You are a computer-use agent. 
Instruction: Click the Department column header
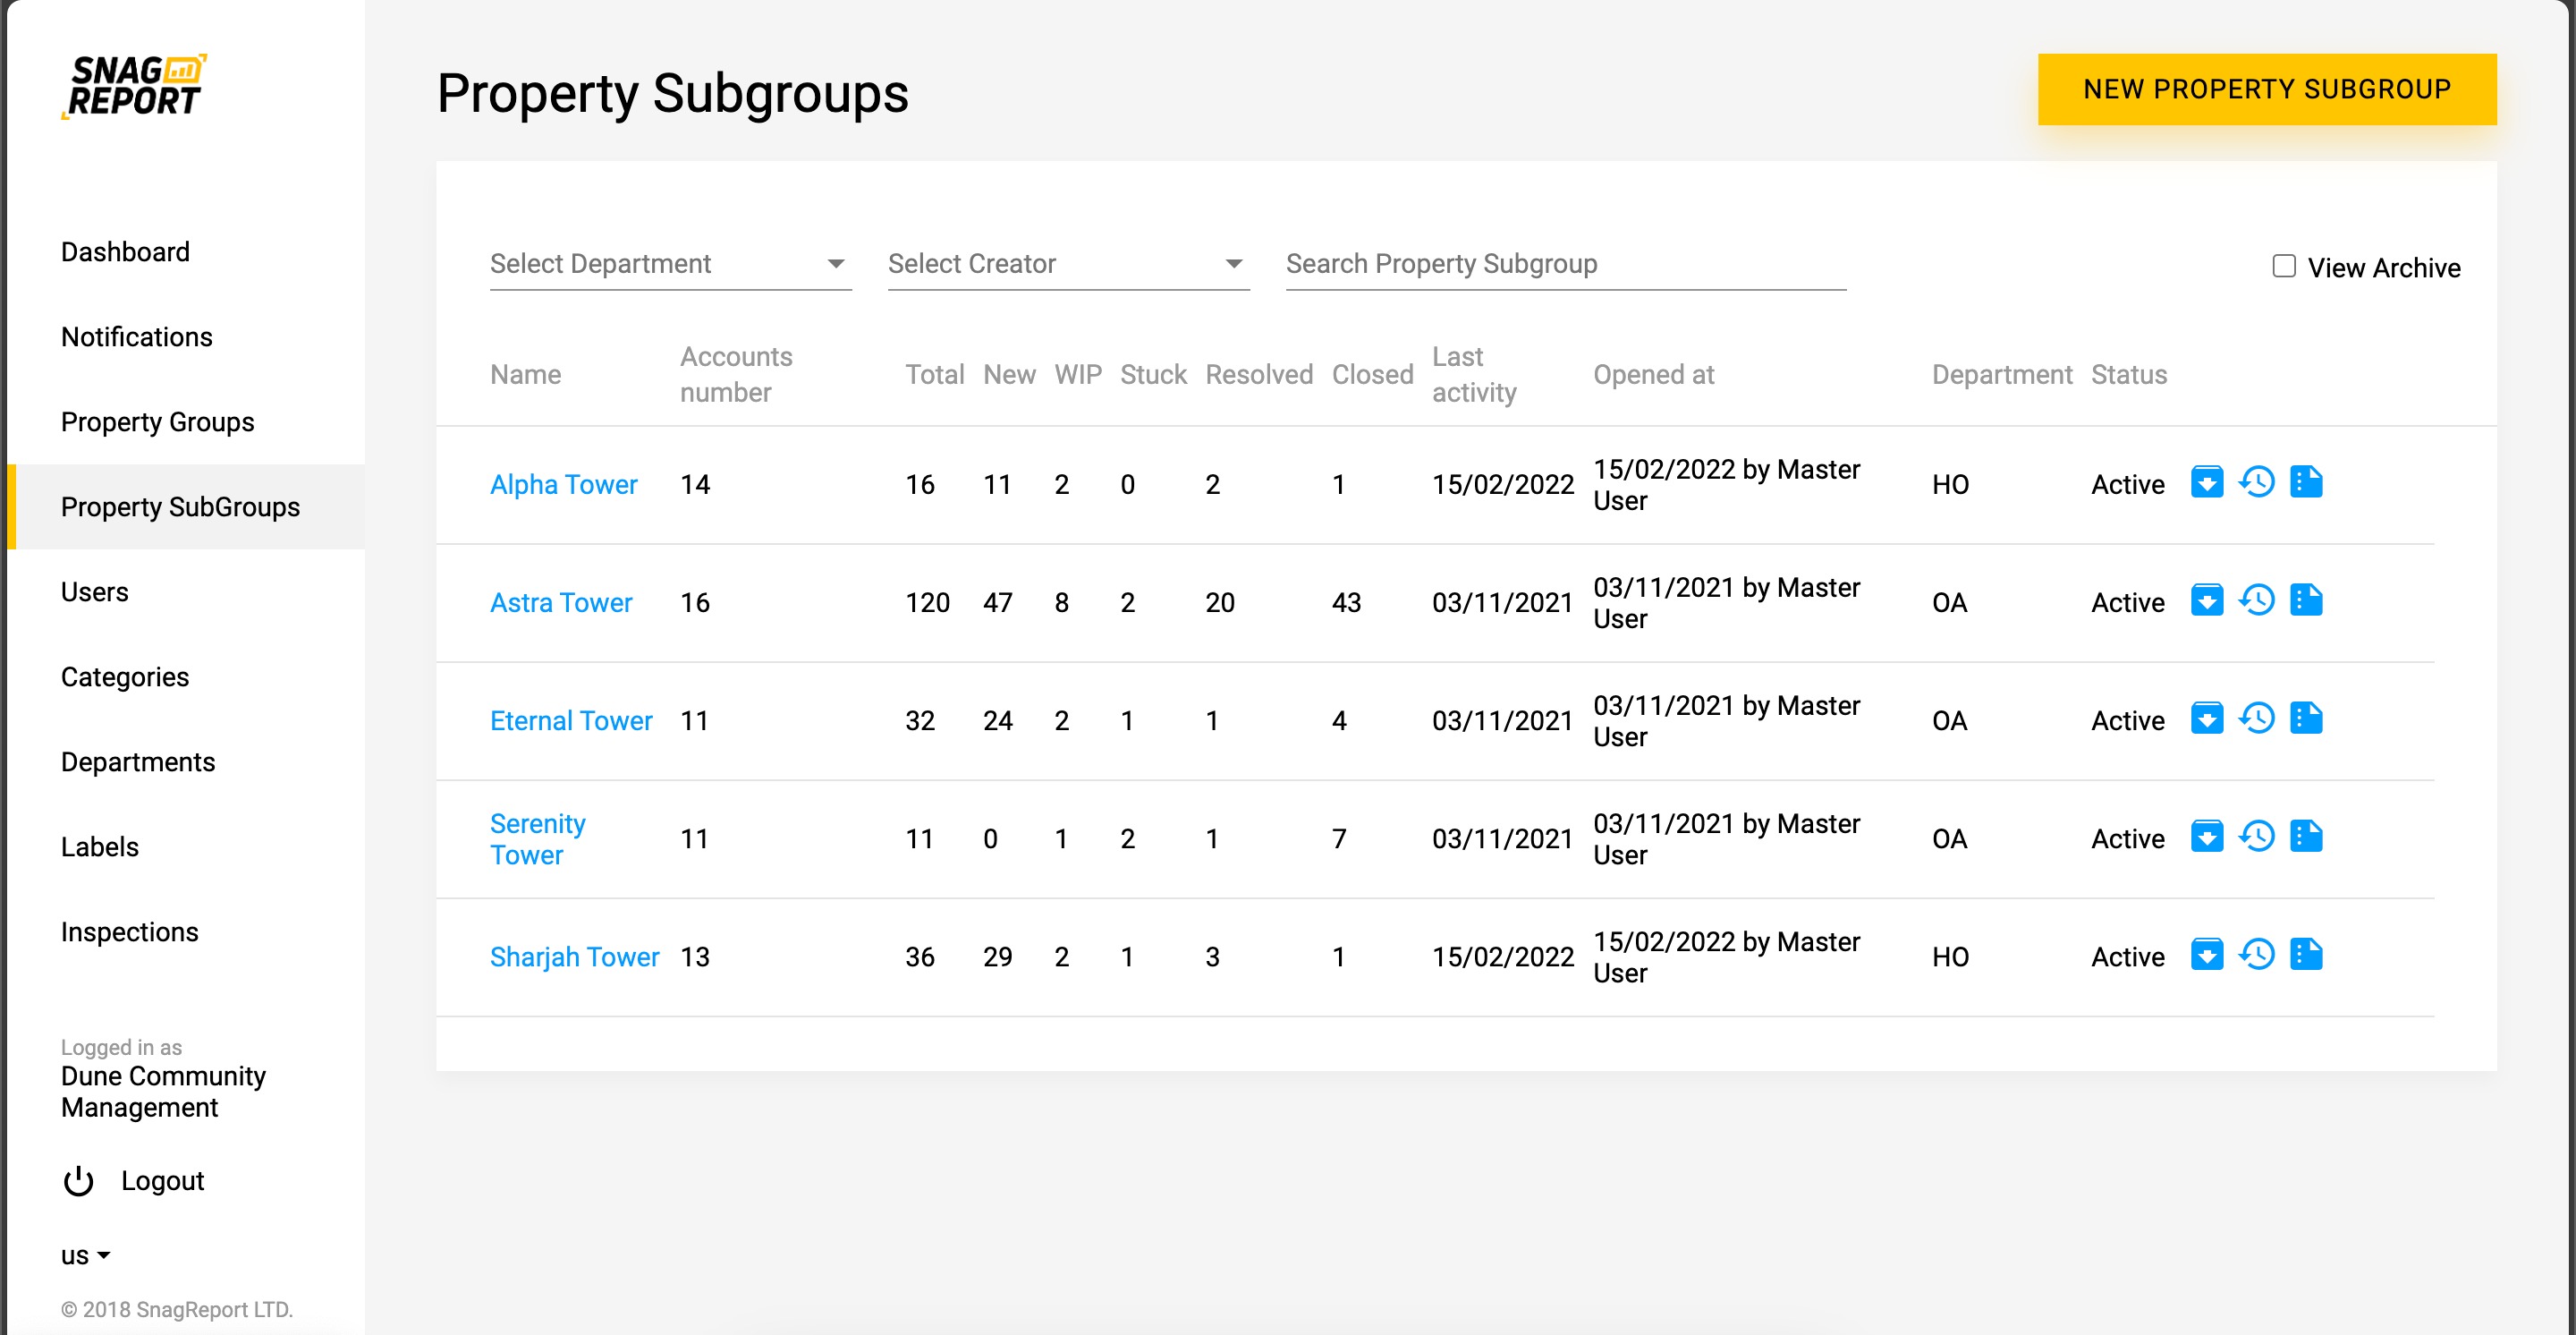pos(2001,374)
